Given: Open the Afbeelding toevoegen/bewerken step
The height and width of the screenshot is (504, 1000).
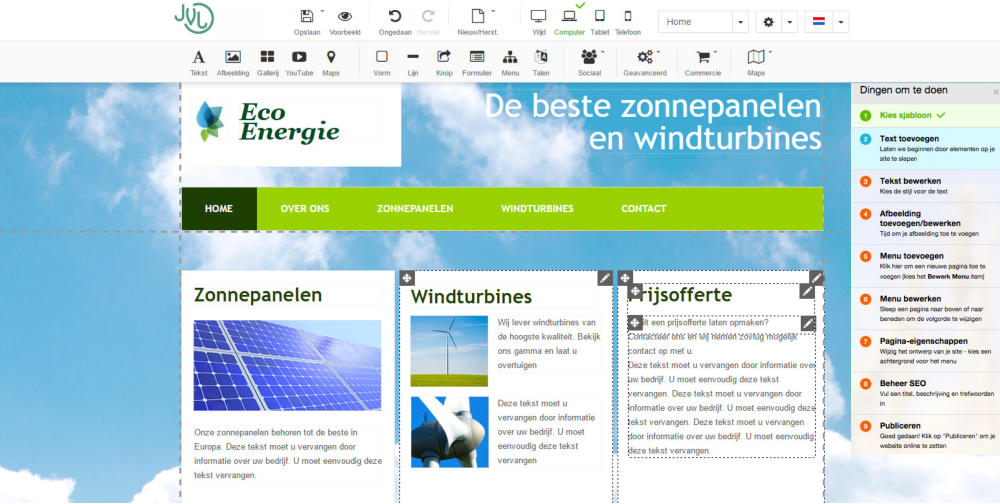Looking at the screenshot, I should tap(925, 223).
